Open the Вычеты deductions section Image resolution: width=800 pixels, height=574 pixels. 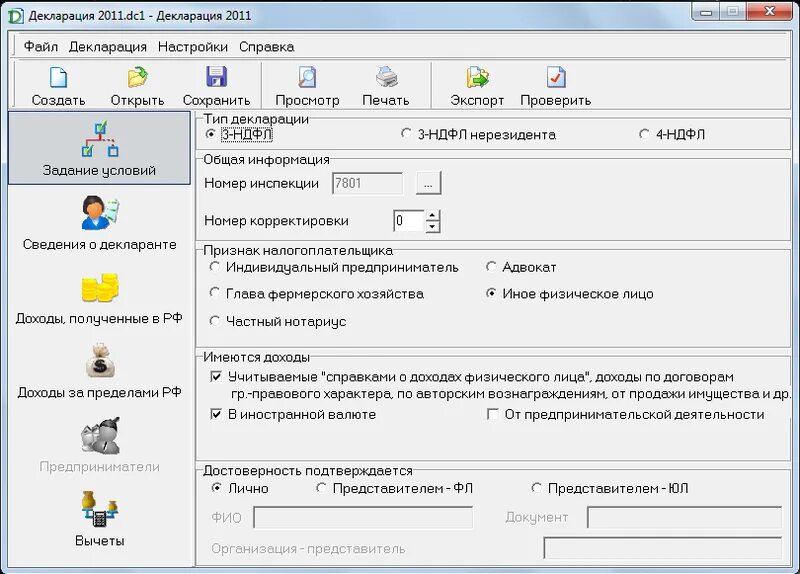(99, 519)
